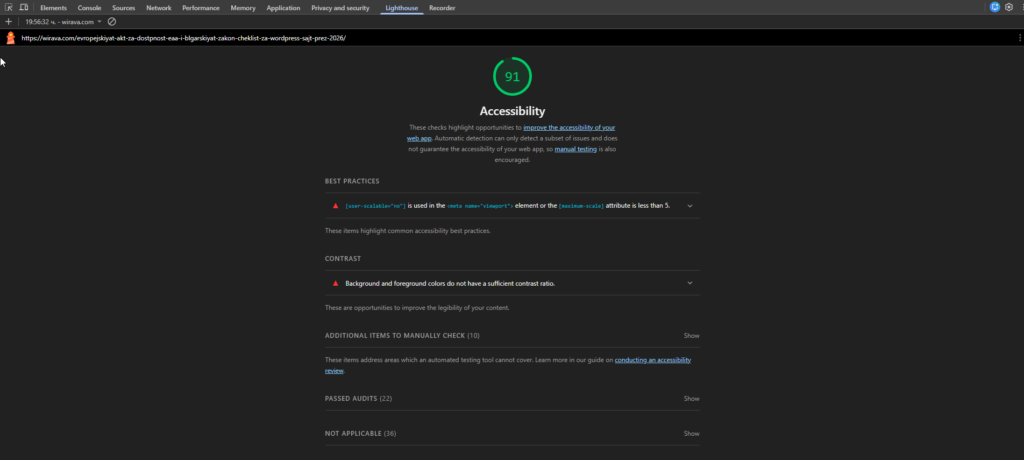Switch to the Elements tab
Image resolution: width=1024 pixels, height=460 pixels.
(54, 8)
